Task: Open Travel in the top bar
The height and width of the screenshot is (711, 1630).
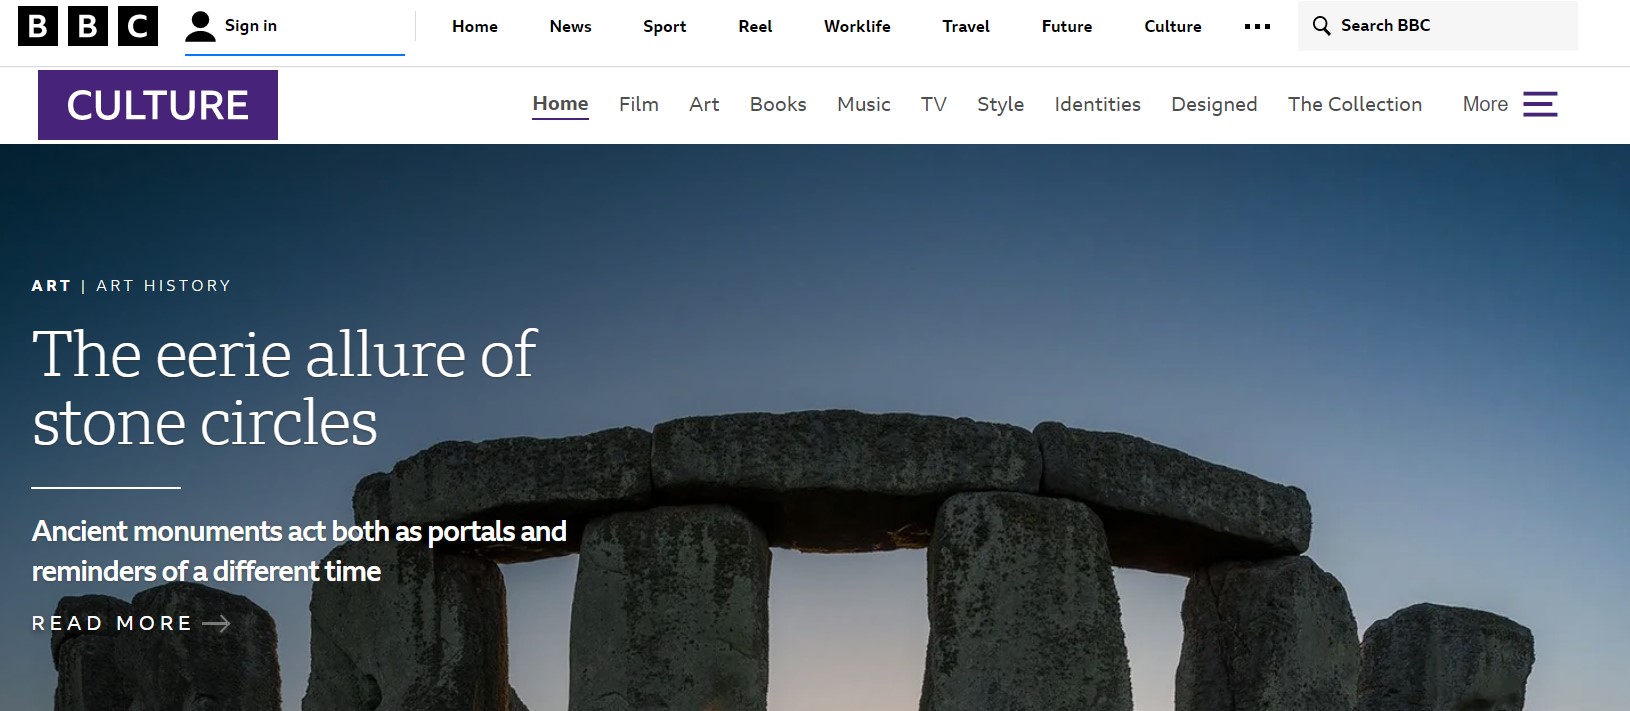Action: pos(966,26)
